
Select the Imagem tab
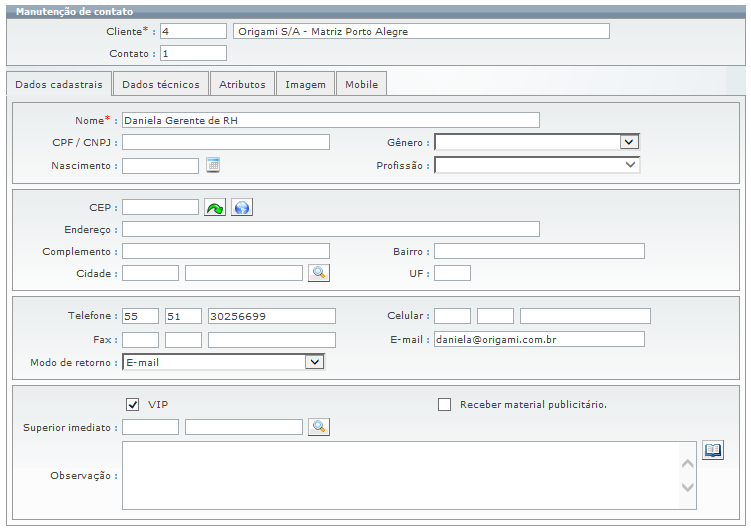click(305, 84)
